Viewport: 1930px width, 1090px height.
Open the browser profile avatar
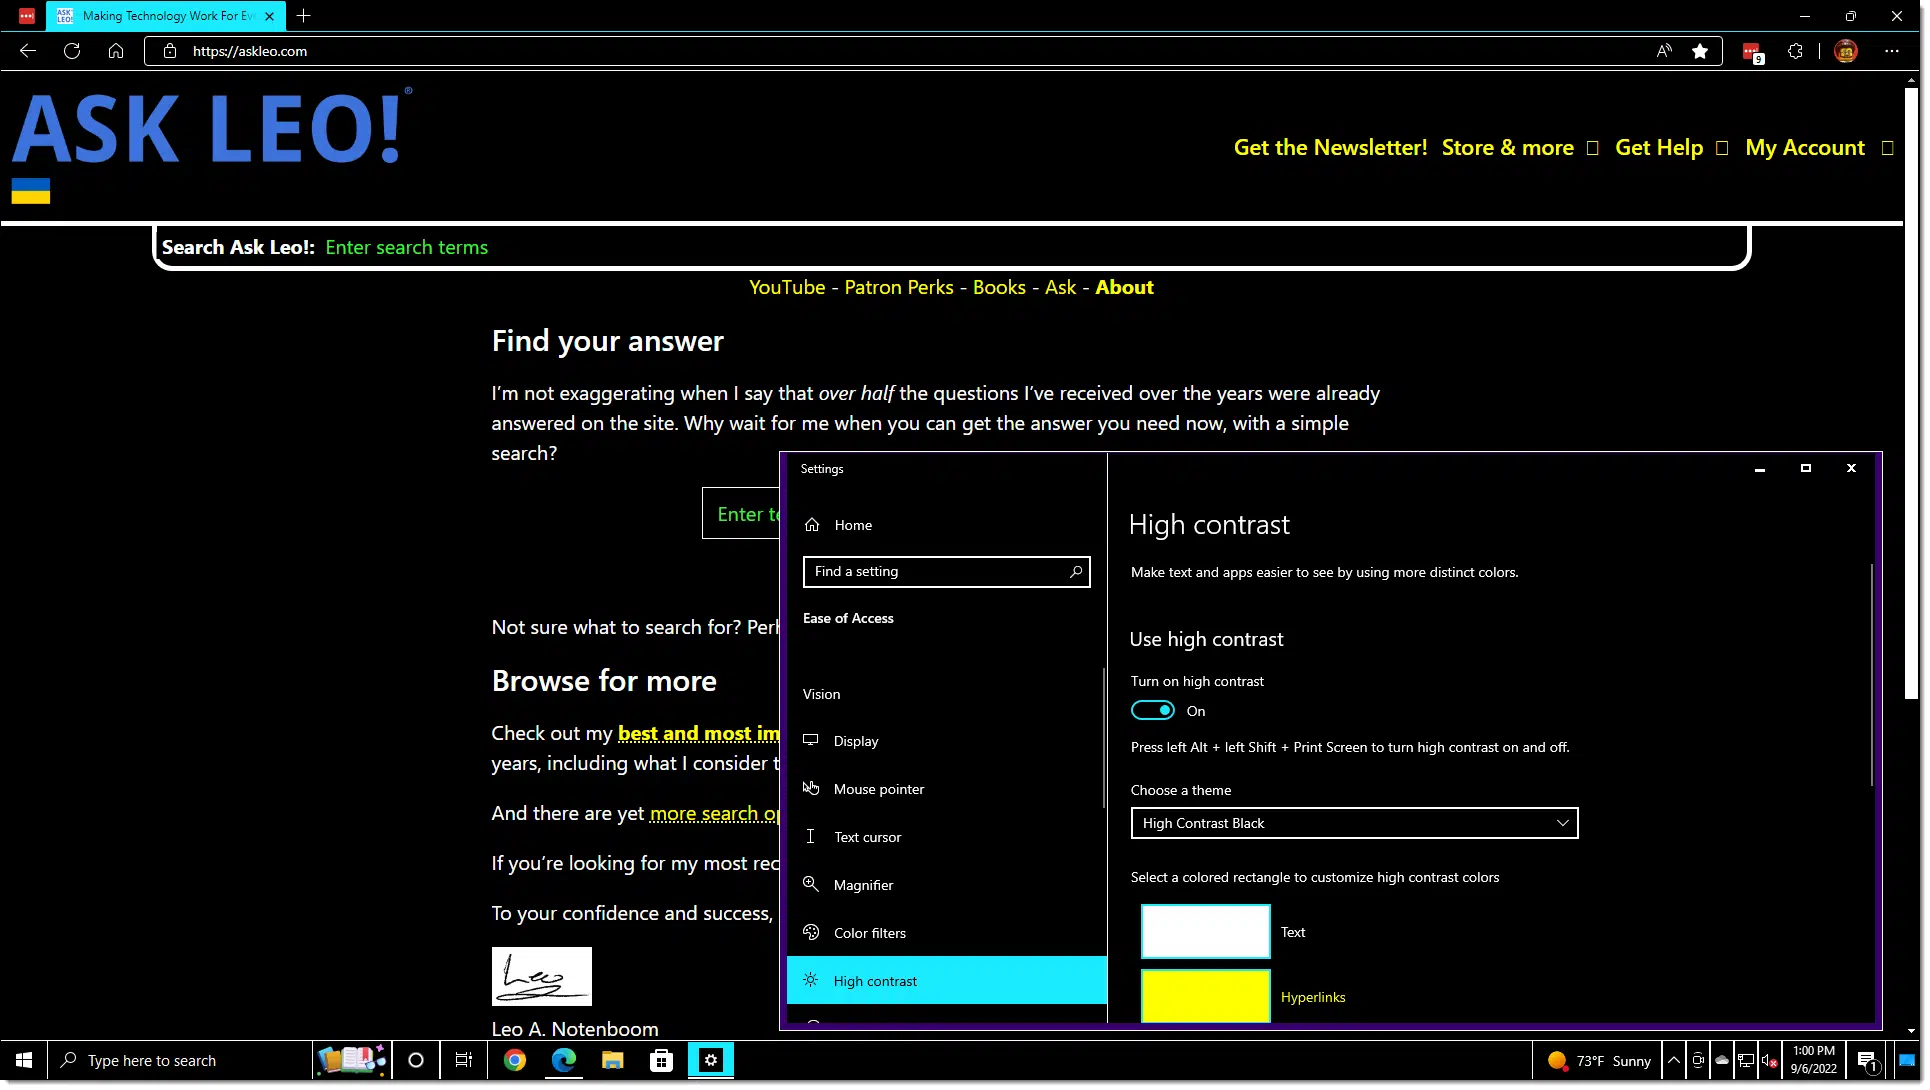tap(1846, 51)
